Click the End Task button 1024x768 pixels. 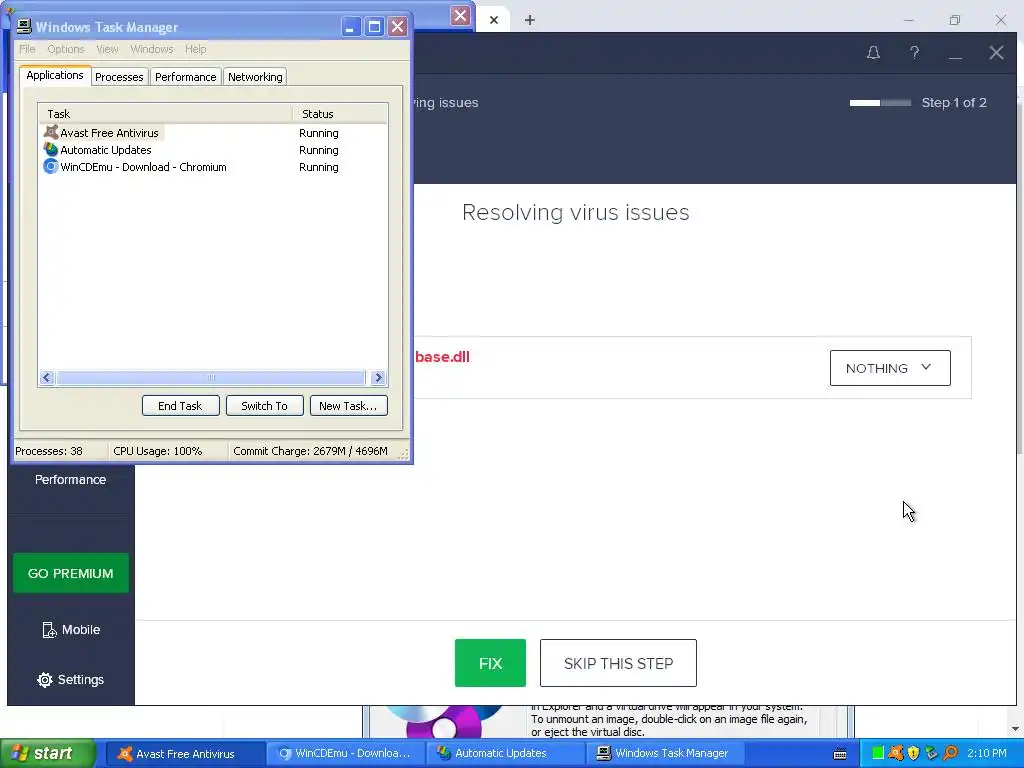[x=180, y=406]
